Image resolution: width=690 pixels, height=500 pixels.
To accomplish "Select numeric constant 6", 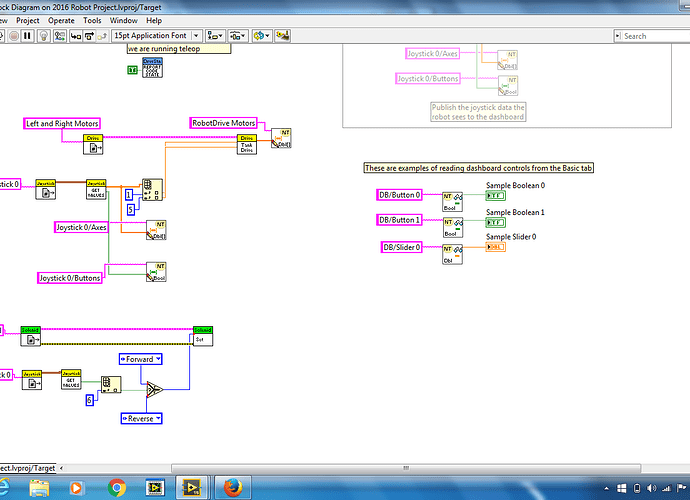I will [89, 400].
